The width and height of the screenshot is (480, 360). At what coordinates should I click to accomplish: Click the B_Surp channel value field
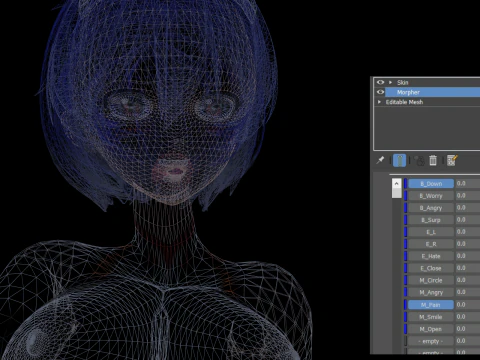pyautogui.click(x=468, y=220)
